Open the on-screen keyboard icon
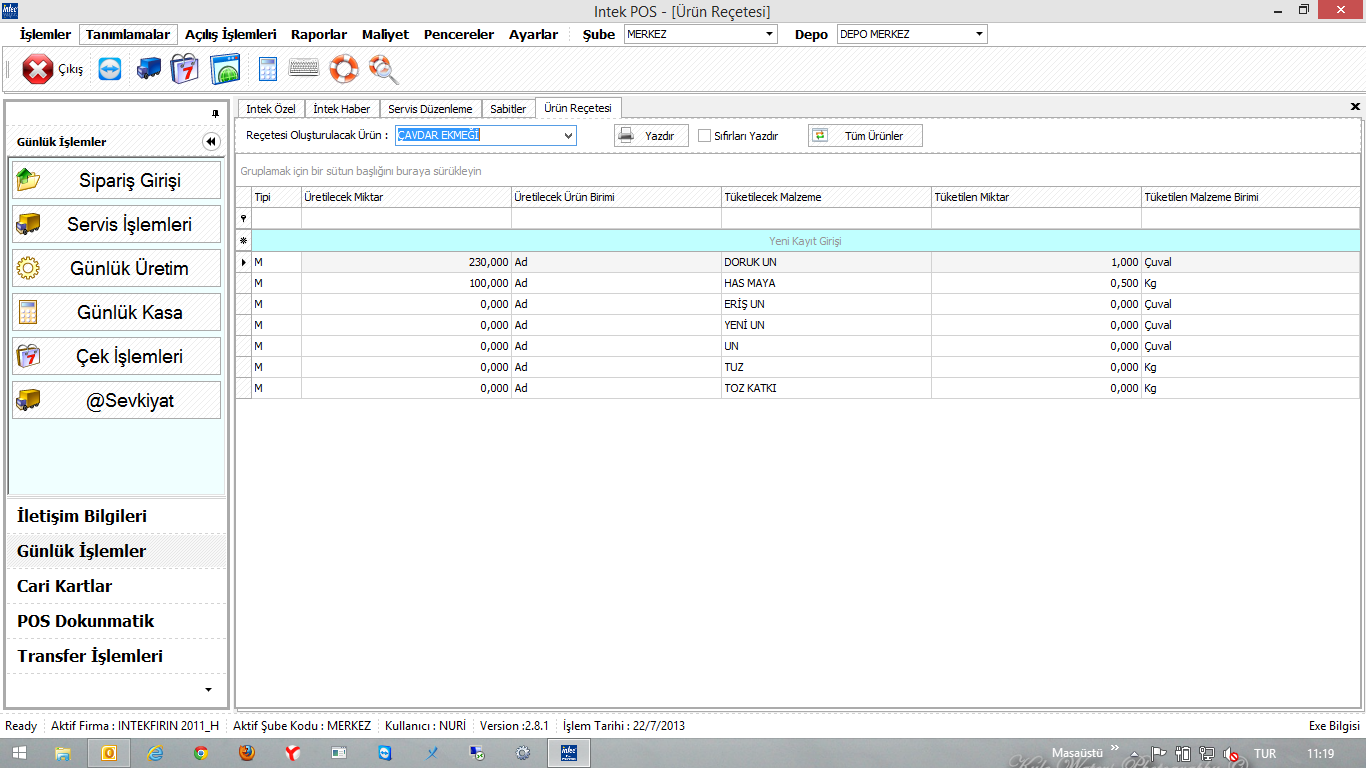 304,69
